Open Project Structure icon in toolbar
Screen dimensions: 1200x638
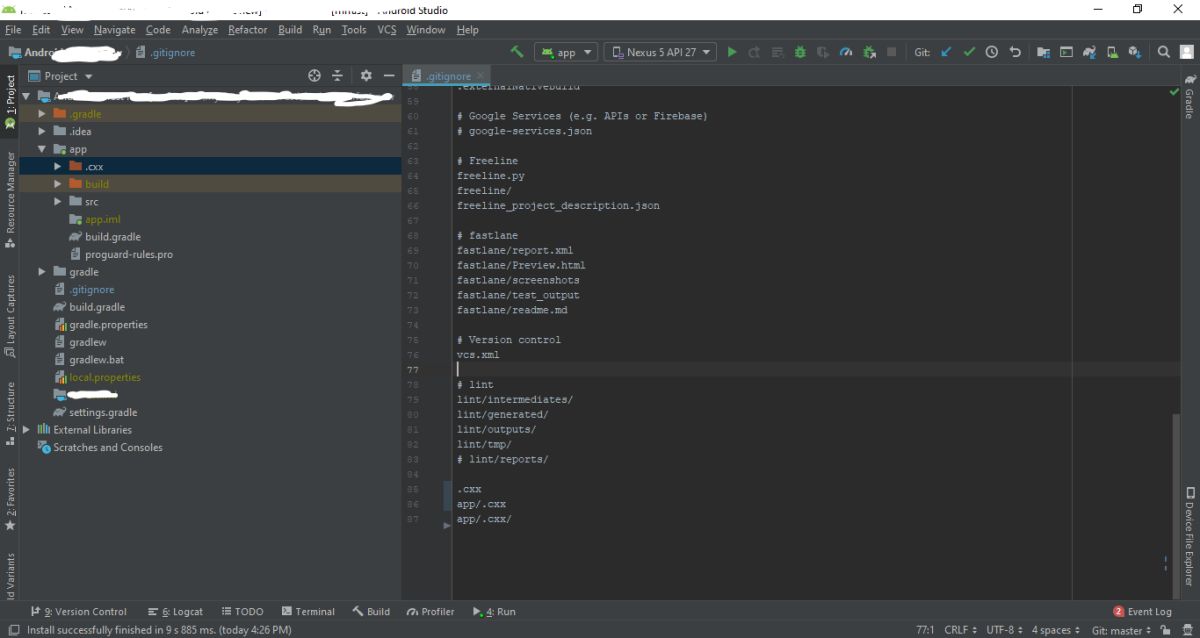click(1043, 52)
